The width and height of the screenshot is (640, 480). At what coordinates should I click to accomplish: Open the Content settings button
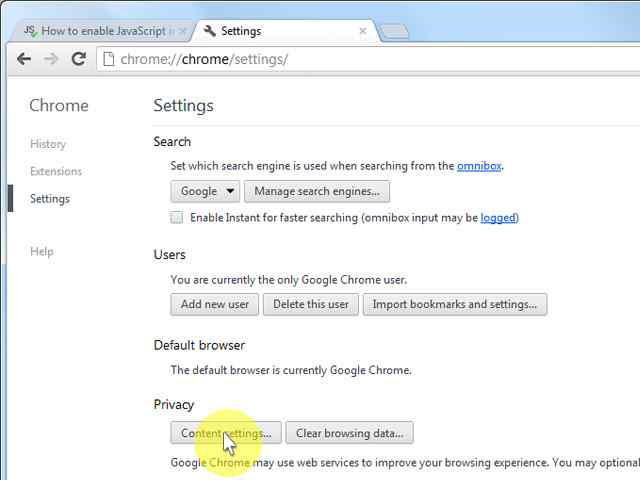[226, 433]
